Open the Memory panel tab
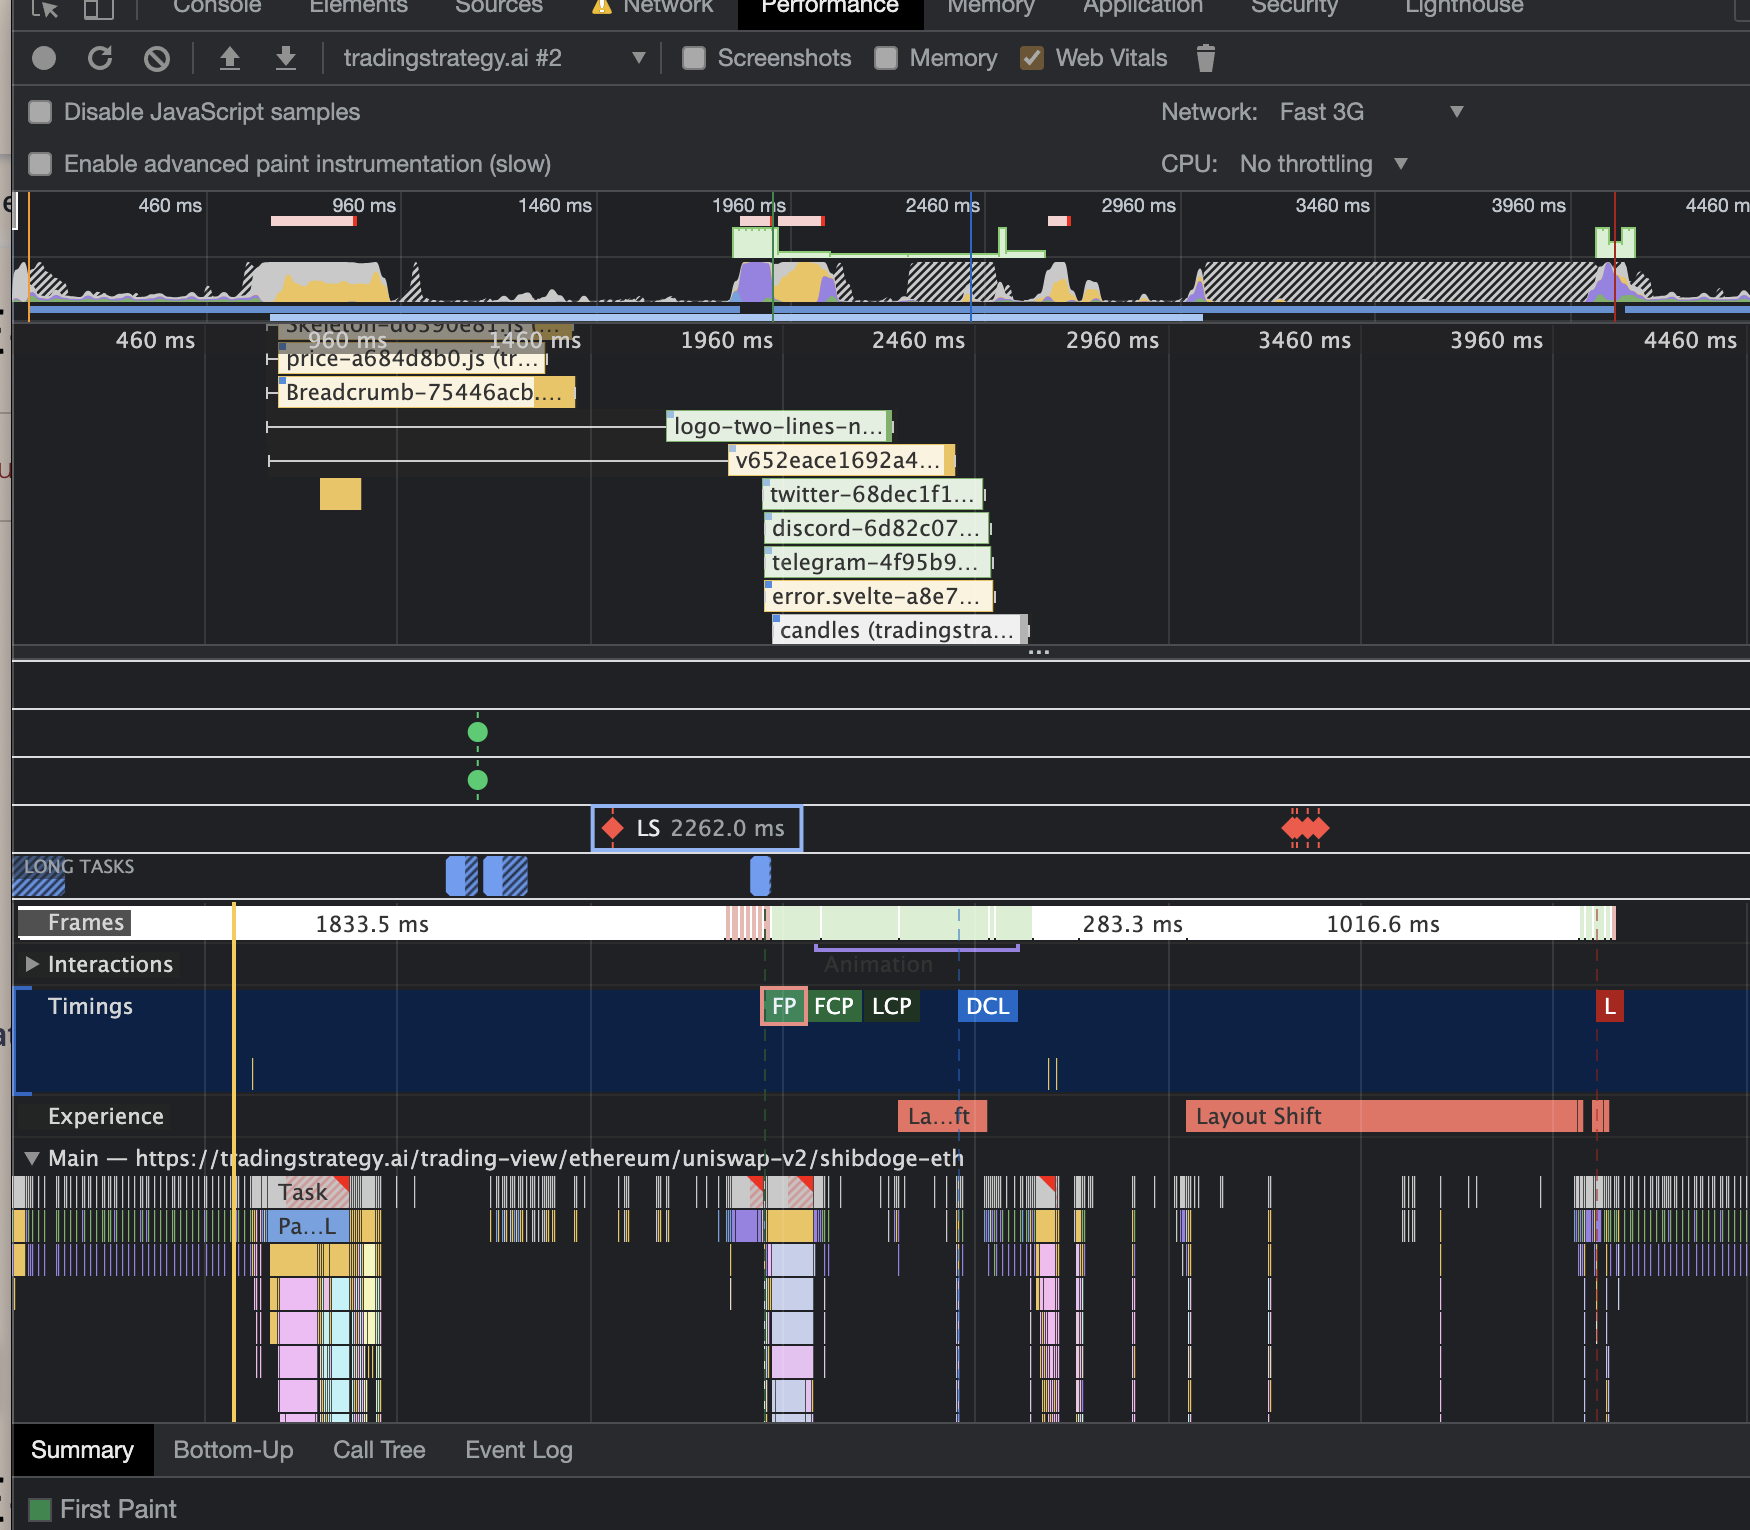 coord(991,6)
